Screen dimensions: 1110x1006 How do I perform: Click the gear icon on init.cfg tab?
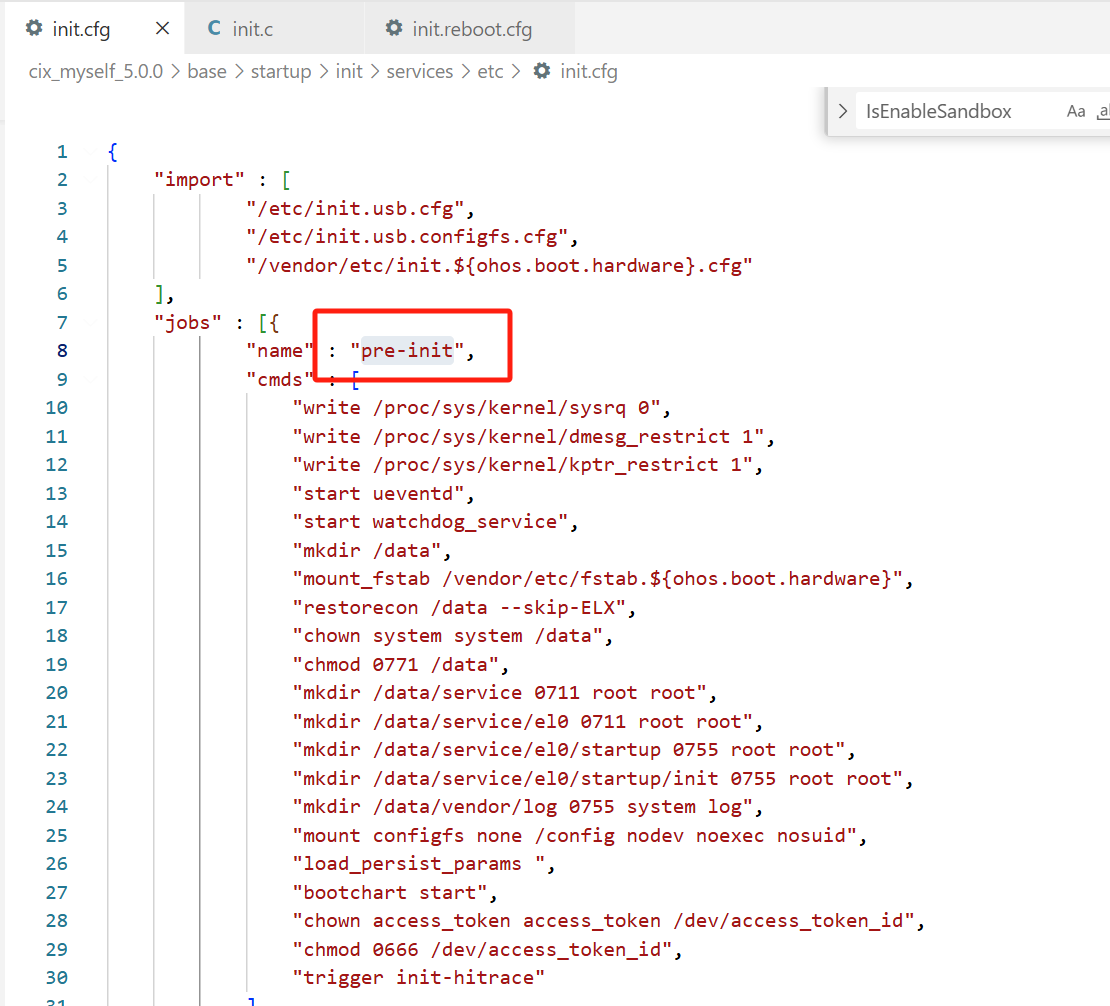pyautogui.click(x=34, y=28)
